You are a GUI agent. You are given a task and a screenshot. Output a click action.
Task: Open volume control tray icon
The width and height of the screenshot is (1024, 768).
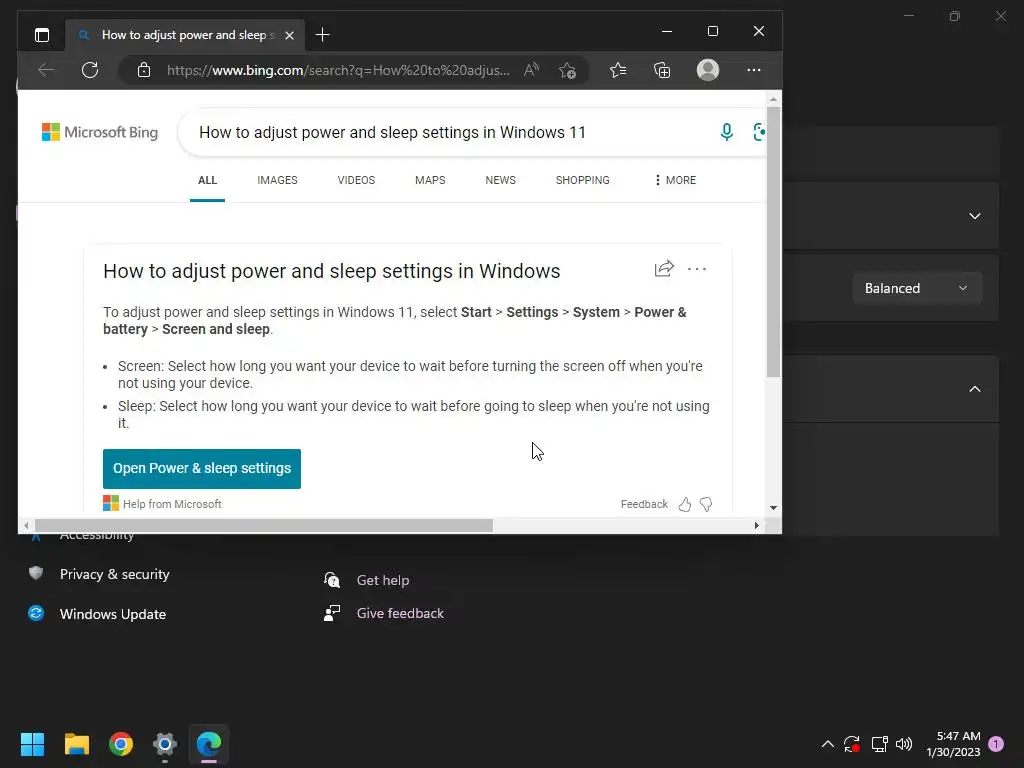904,744
